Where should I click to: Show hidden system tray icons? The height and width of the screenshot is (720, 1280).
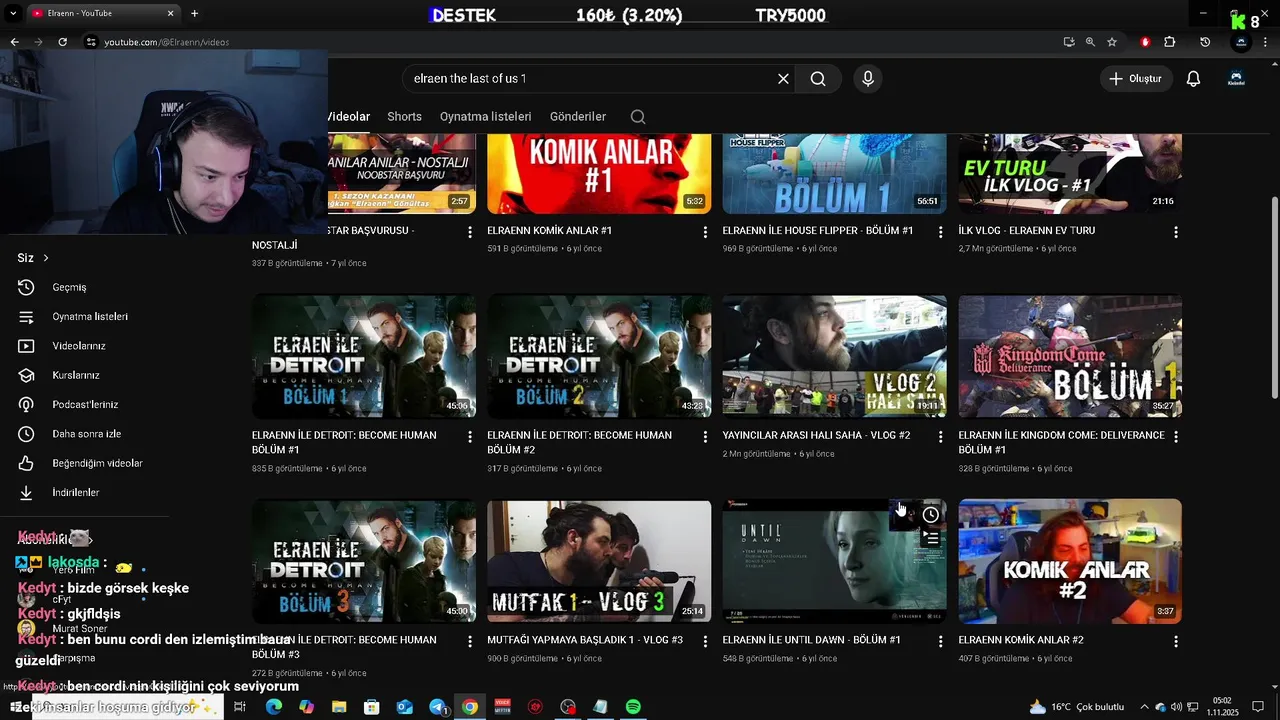(1144, 707)
